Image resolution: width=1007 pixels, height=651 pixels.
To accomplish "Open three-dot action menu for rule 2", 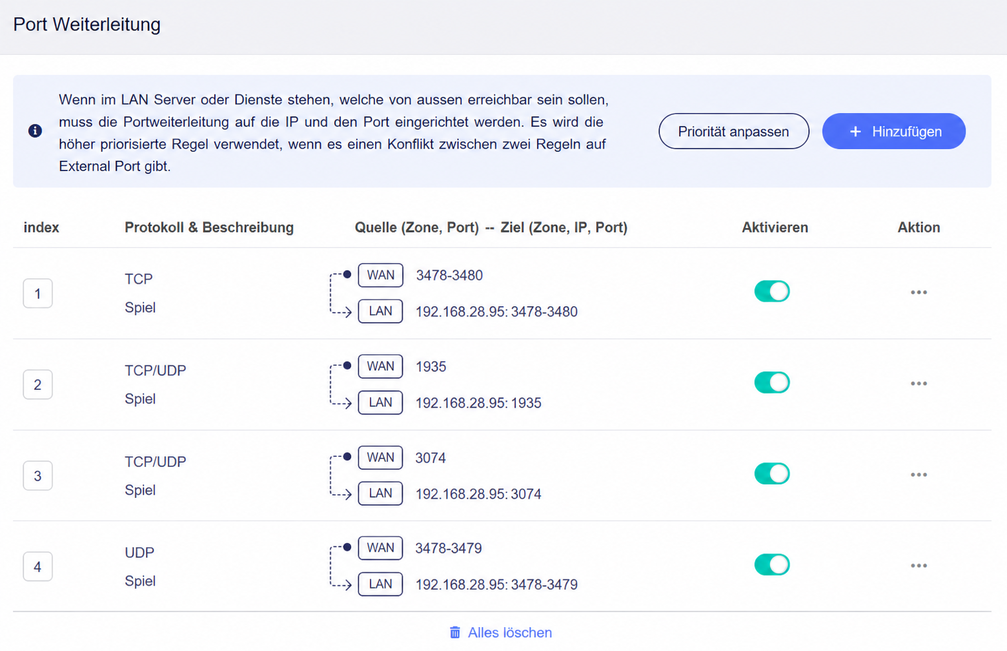I will (x=918, y=384).
